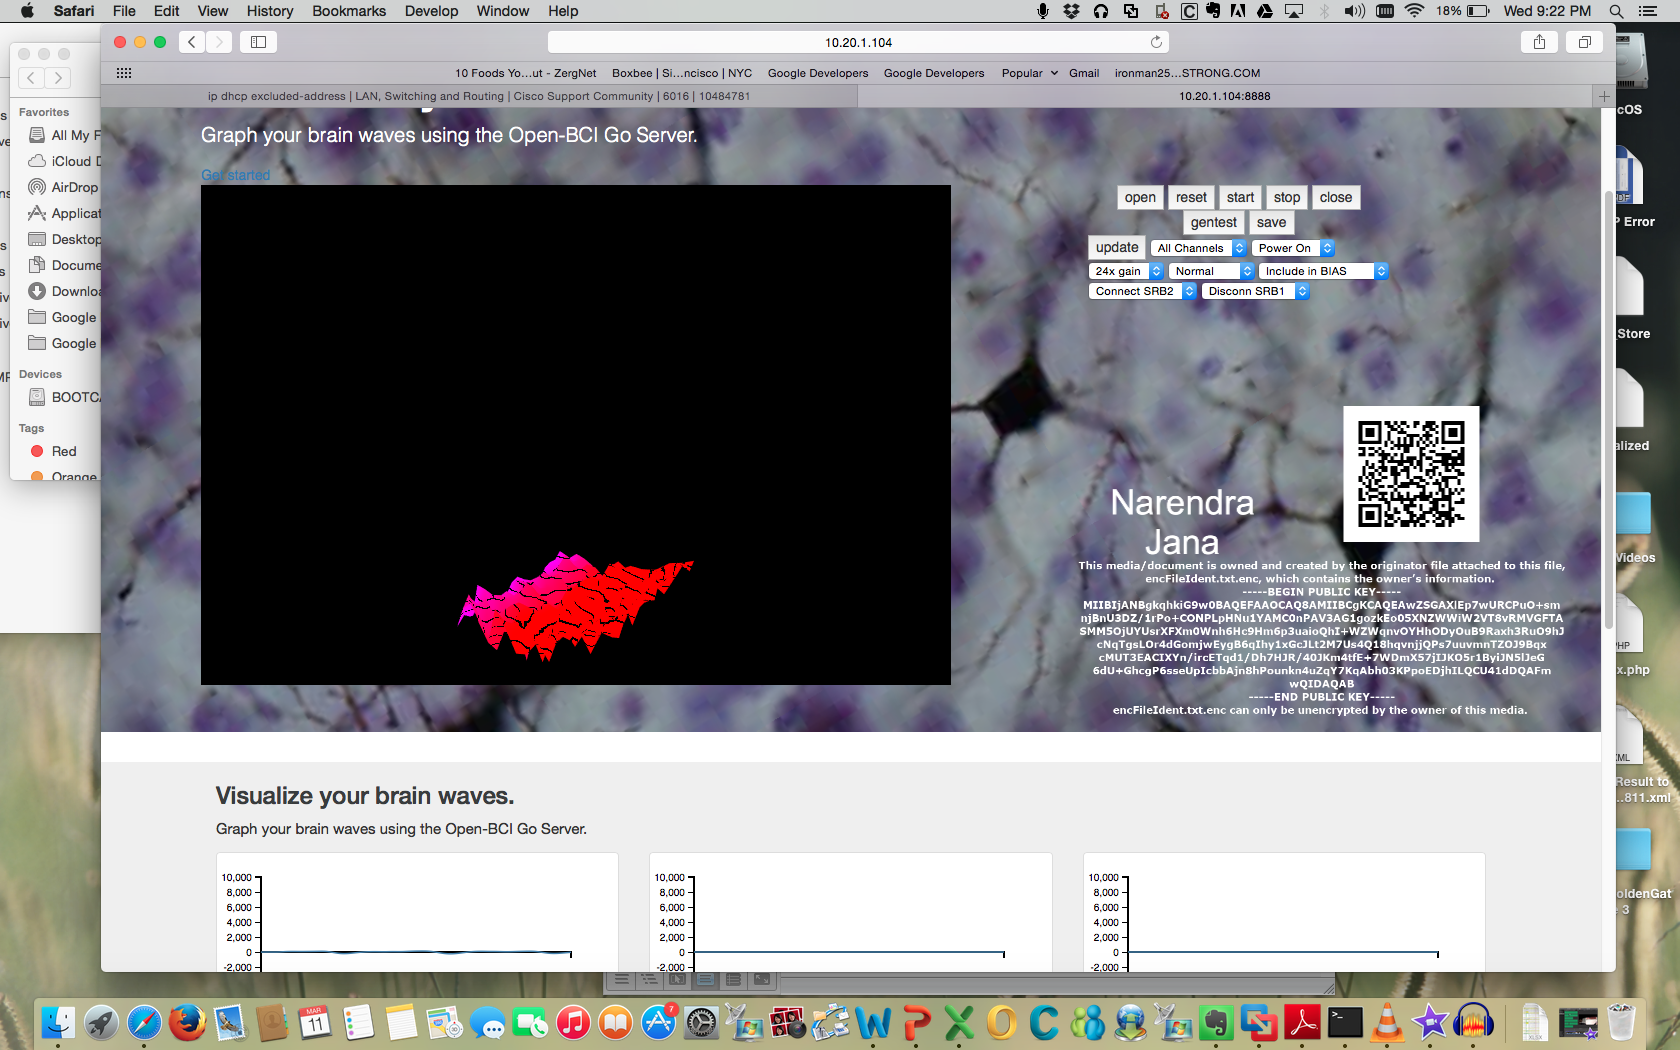Open Firefox from the Dock
1680x1050 pixels.
pos(187,1023)
